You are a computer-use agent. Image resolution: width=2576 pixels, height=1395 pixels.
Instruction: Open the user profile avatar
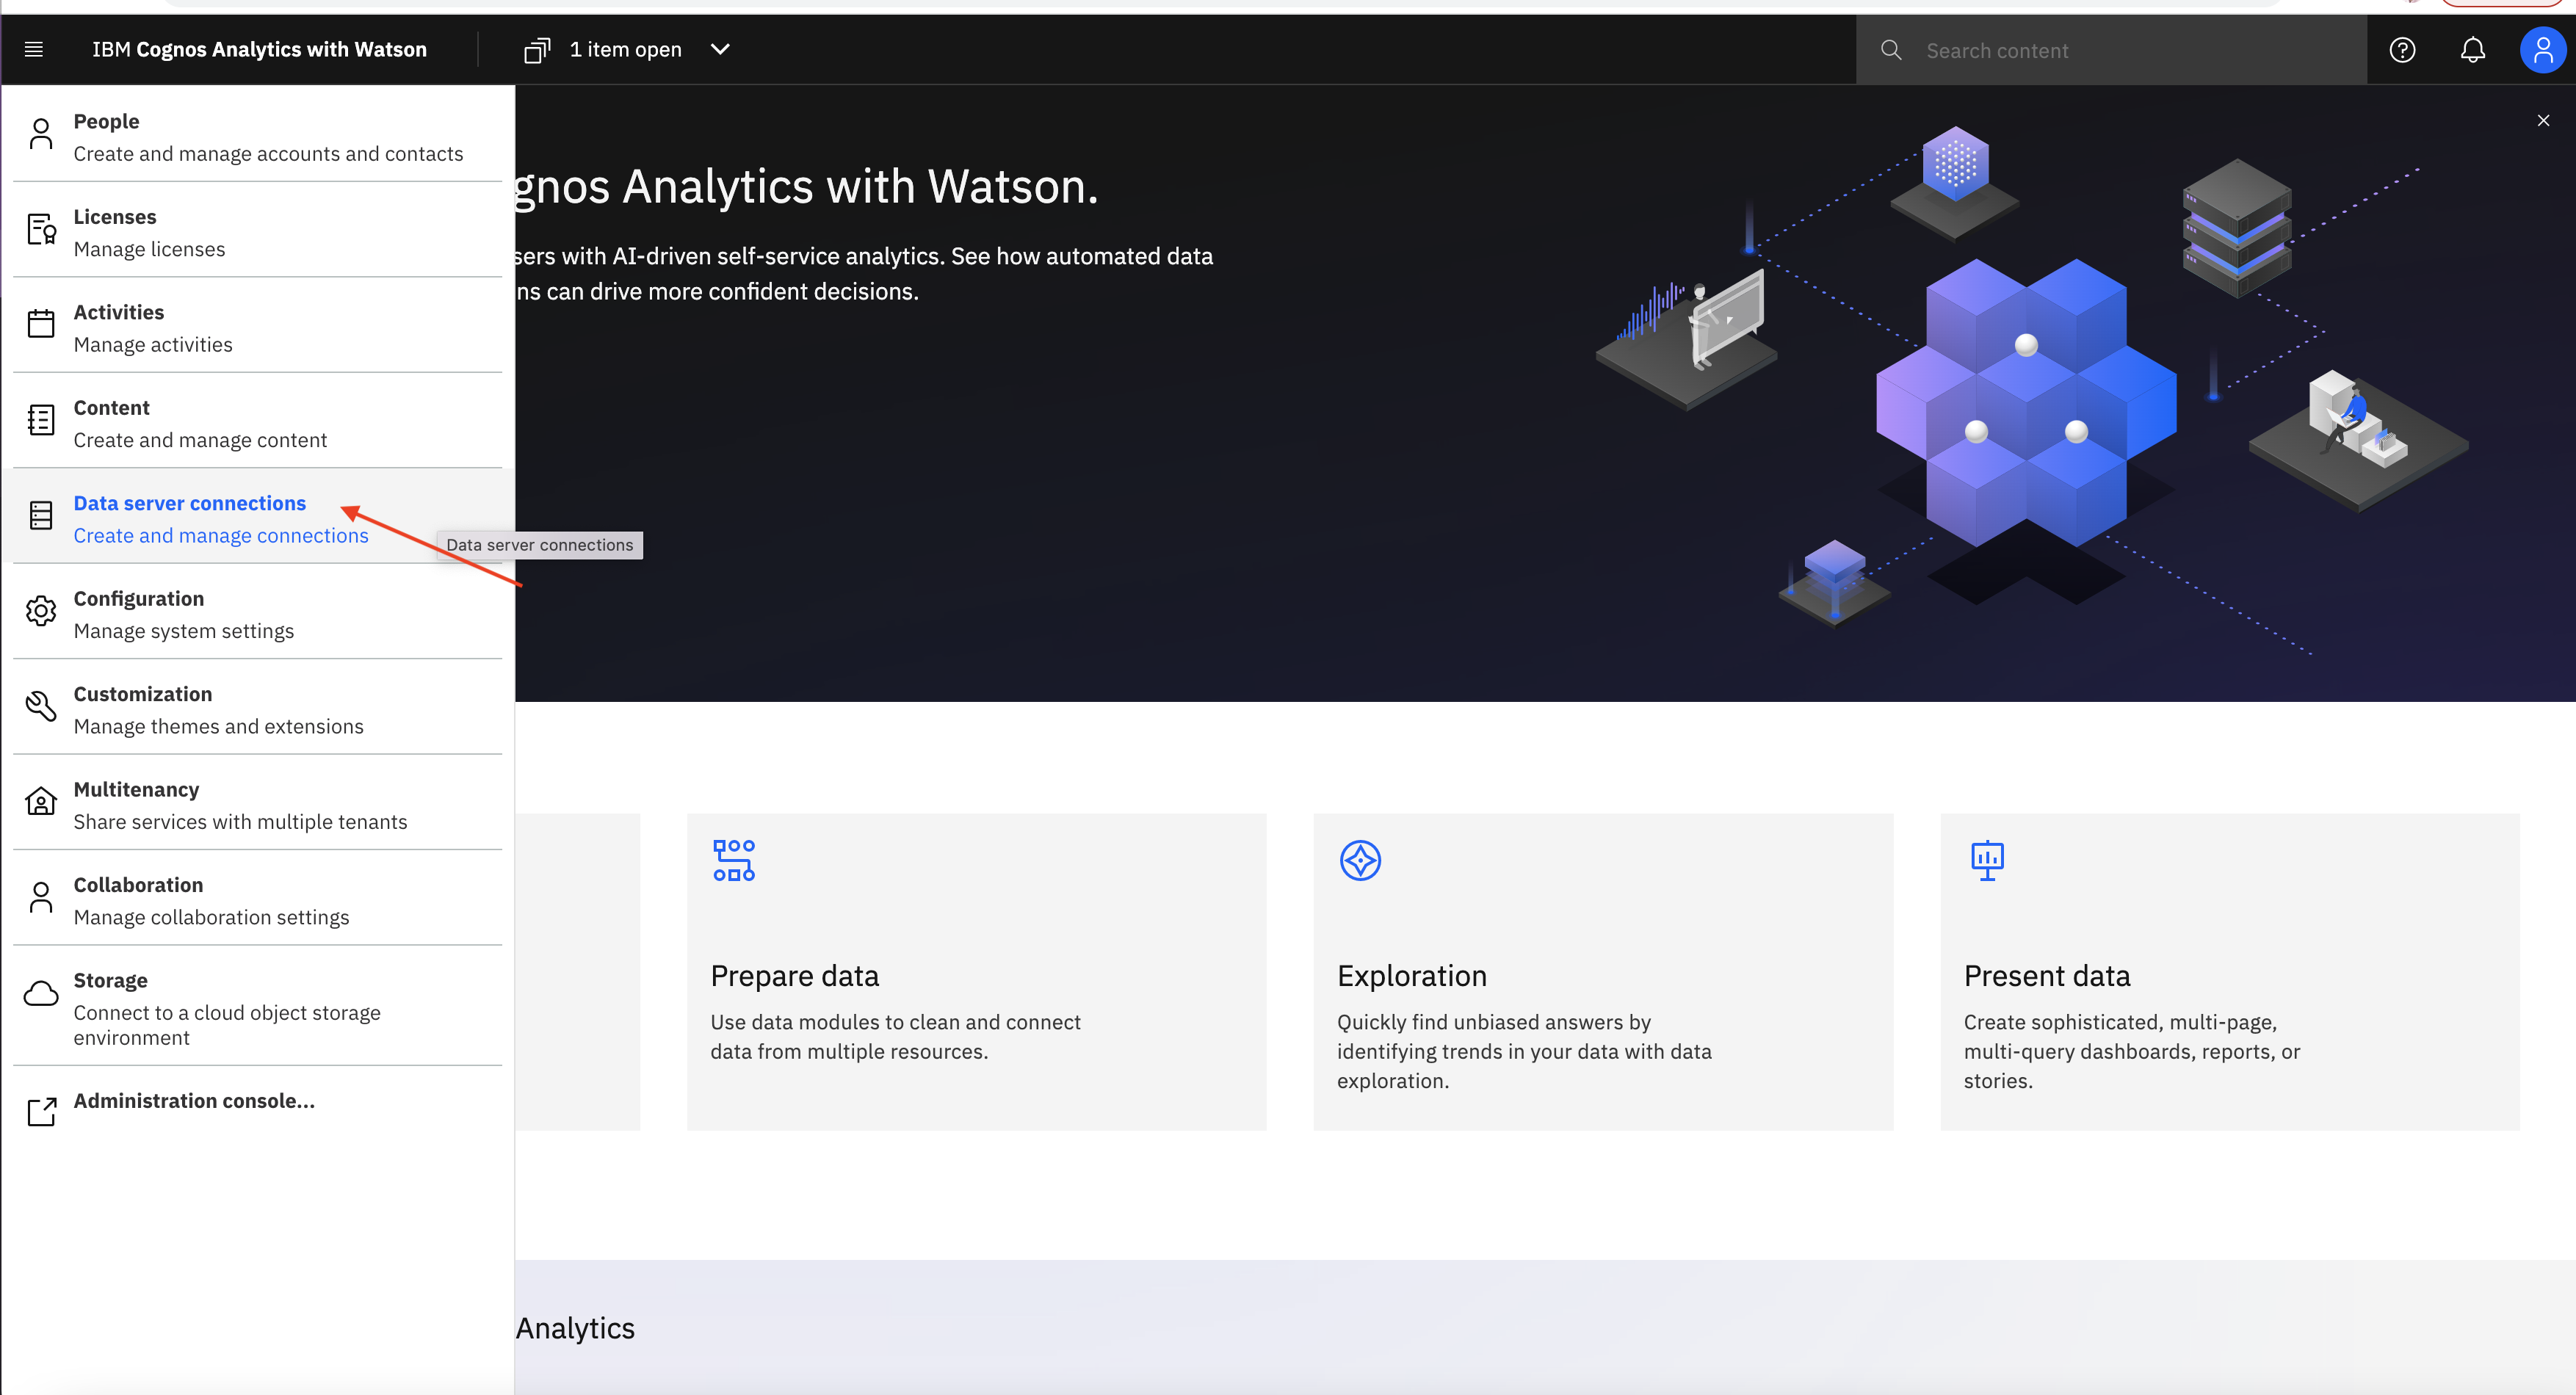point(2542,50)
